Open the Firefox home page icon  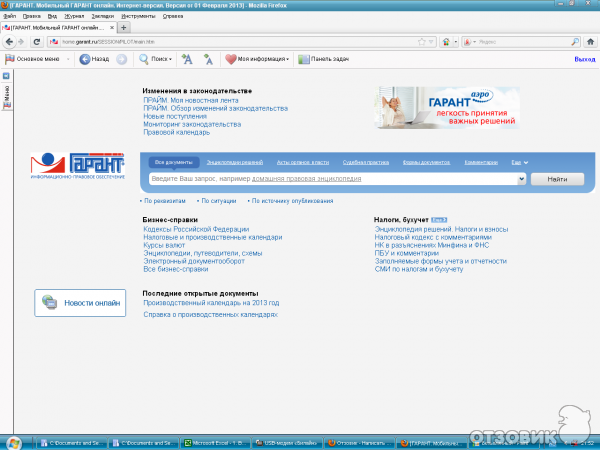coord(590,42)
